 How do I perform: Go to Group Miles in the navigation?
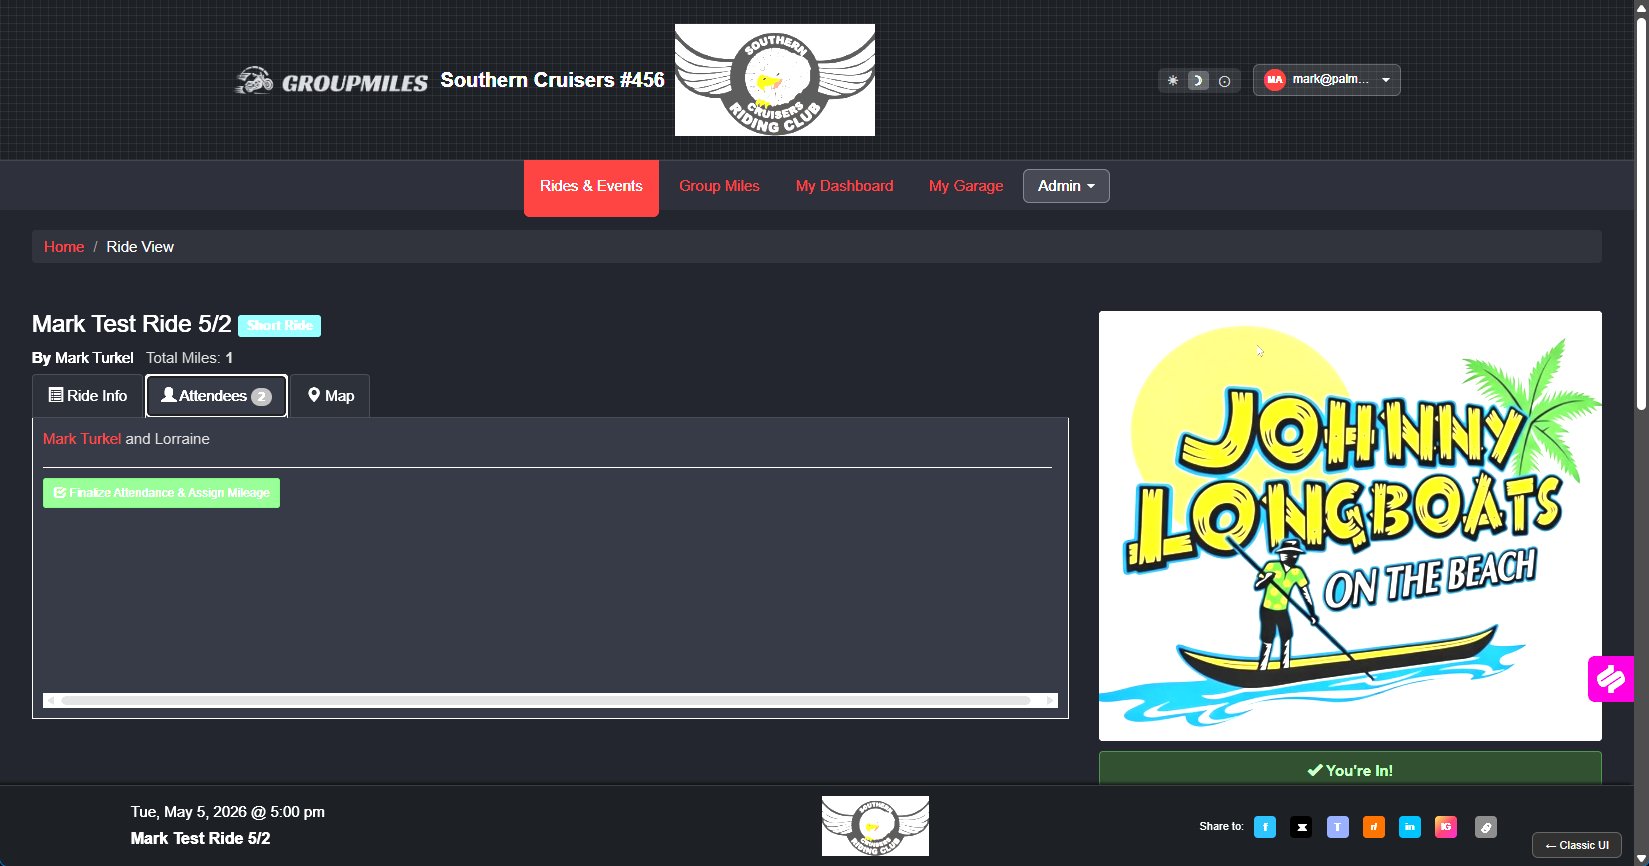719,186
